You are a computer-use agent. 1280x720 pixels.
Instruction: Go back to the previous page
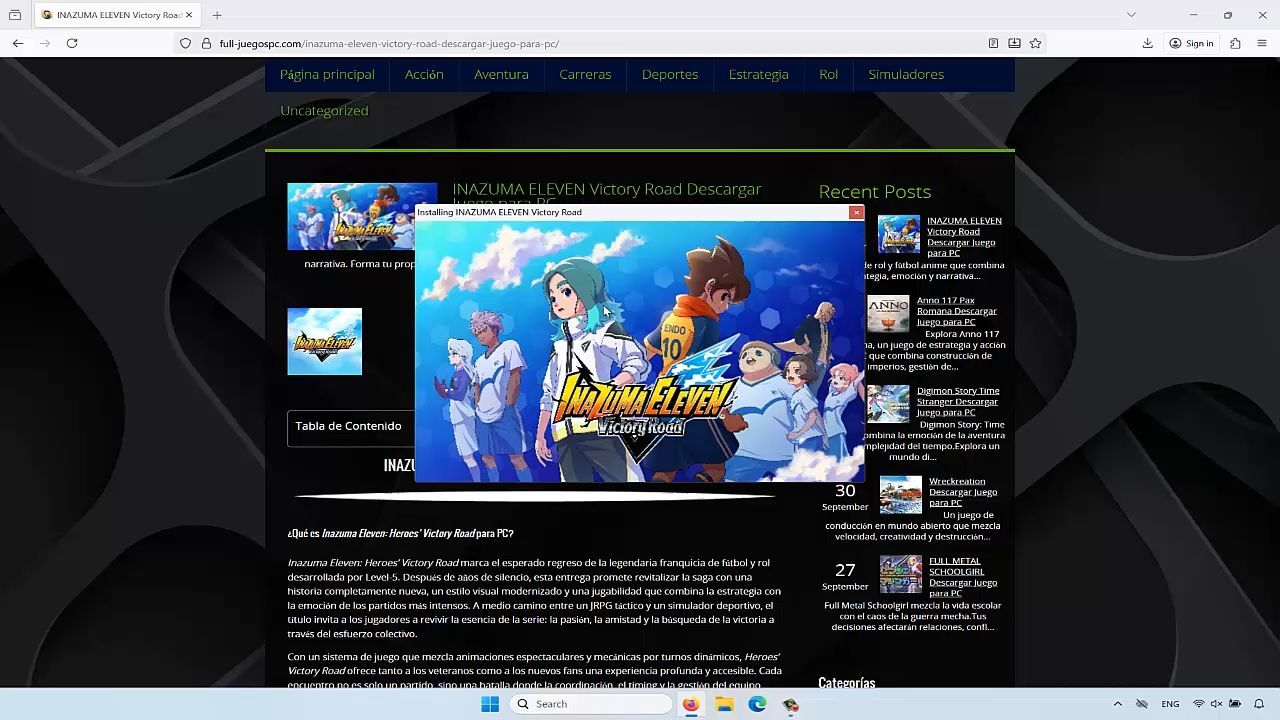[18, 43]
